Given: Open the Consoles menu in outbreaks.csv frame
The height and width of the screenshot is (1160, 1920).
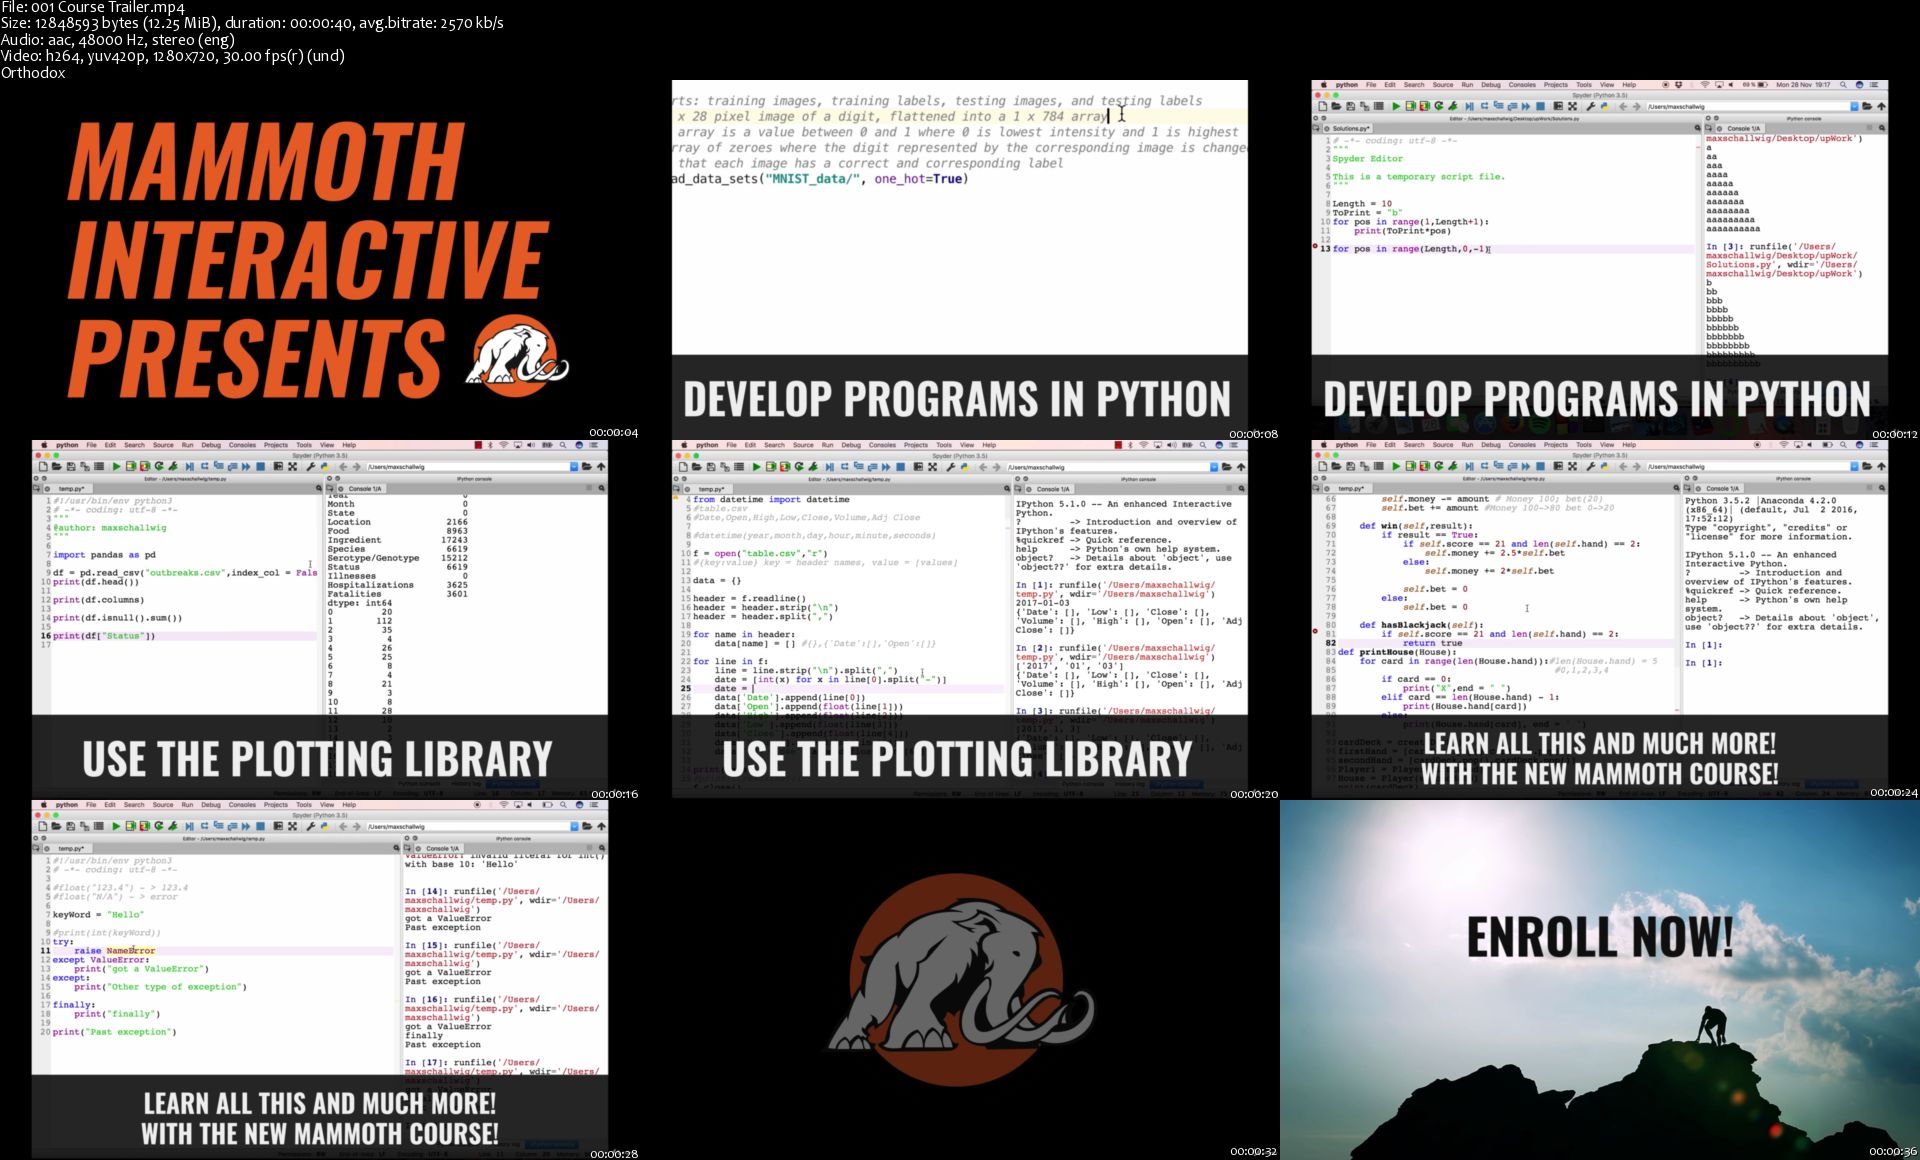Looking at the screenshot, I should (x=242, y=445).
